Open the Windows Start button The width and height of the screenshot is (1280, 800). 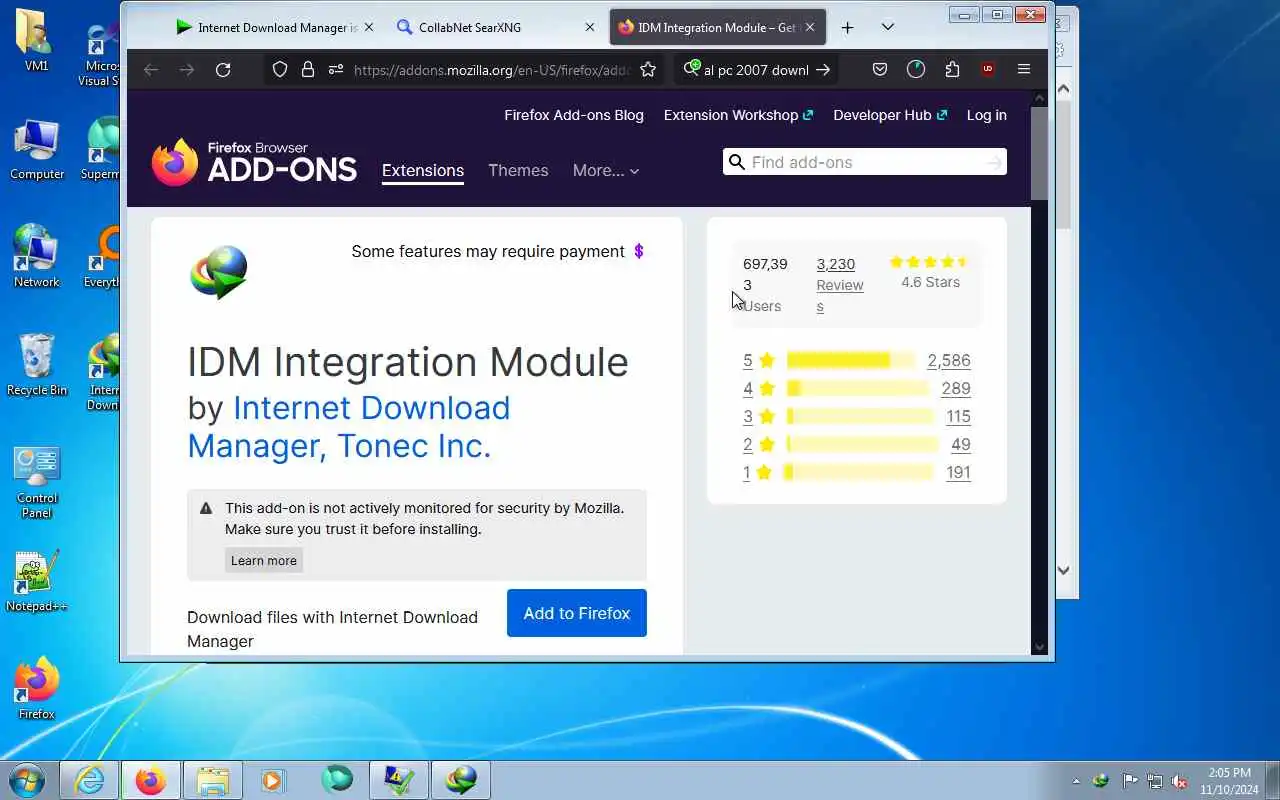[26, 780]
